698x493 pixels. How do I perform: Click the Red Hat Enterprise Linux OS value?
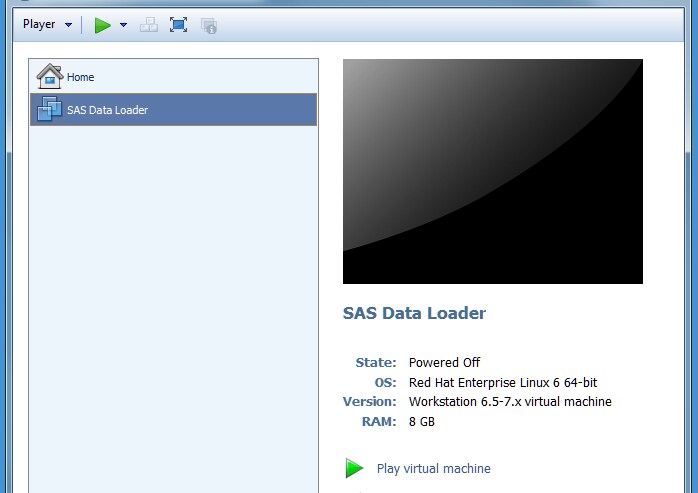point(503,382)
